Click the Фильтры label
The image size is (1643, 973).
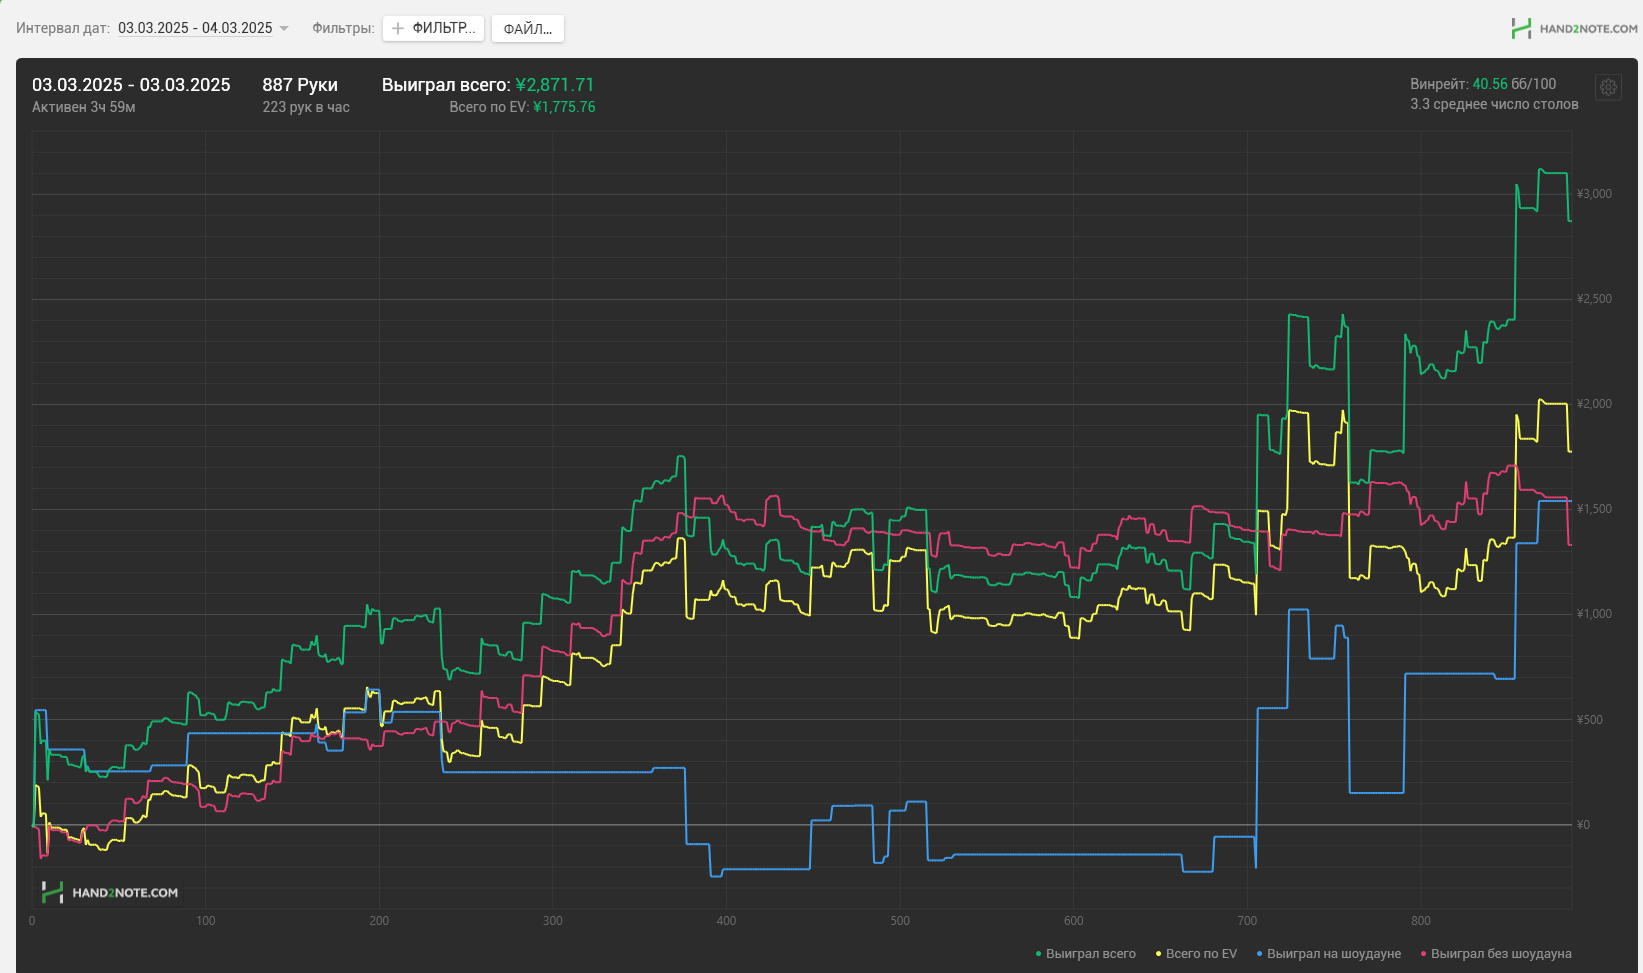[343, 28]
